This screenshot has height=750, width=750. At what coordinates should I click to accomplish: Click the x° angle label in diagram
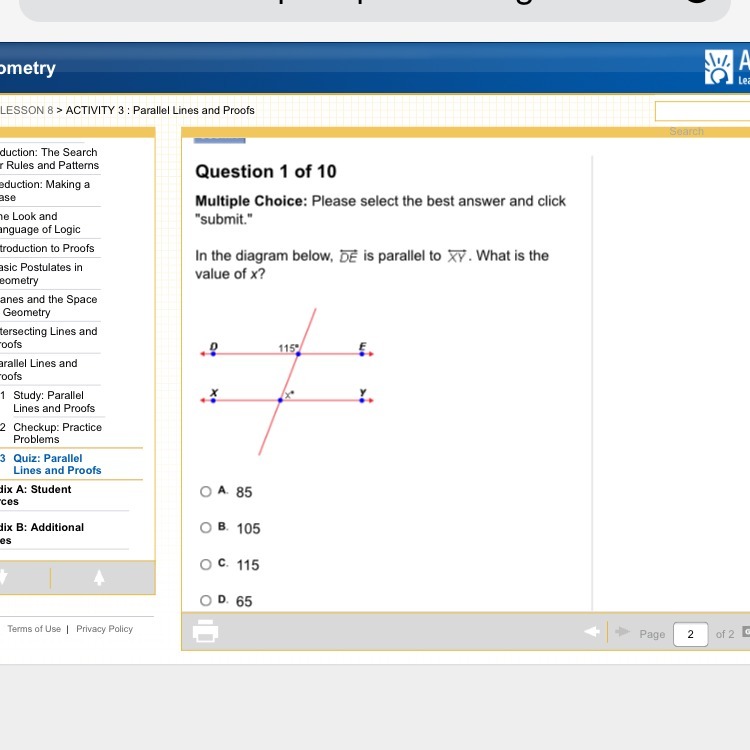click(289, 395)
